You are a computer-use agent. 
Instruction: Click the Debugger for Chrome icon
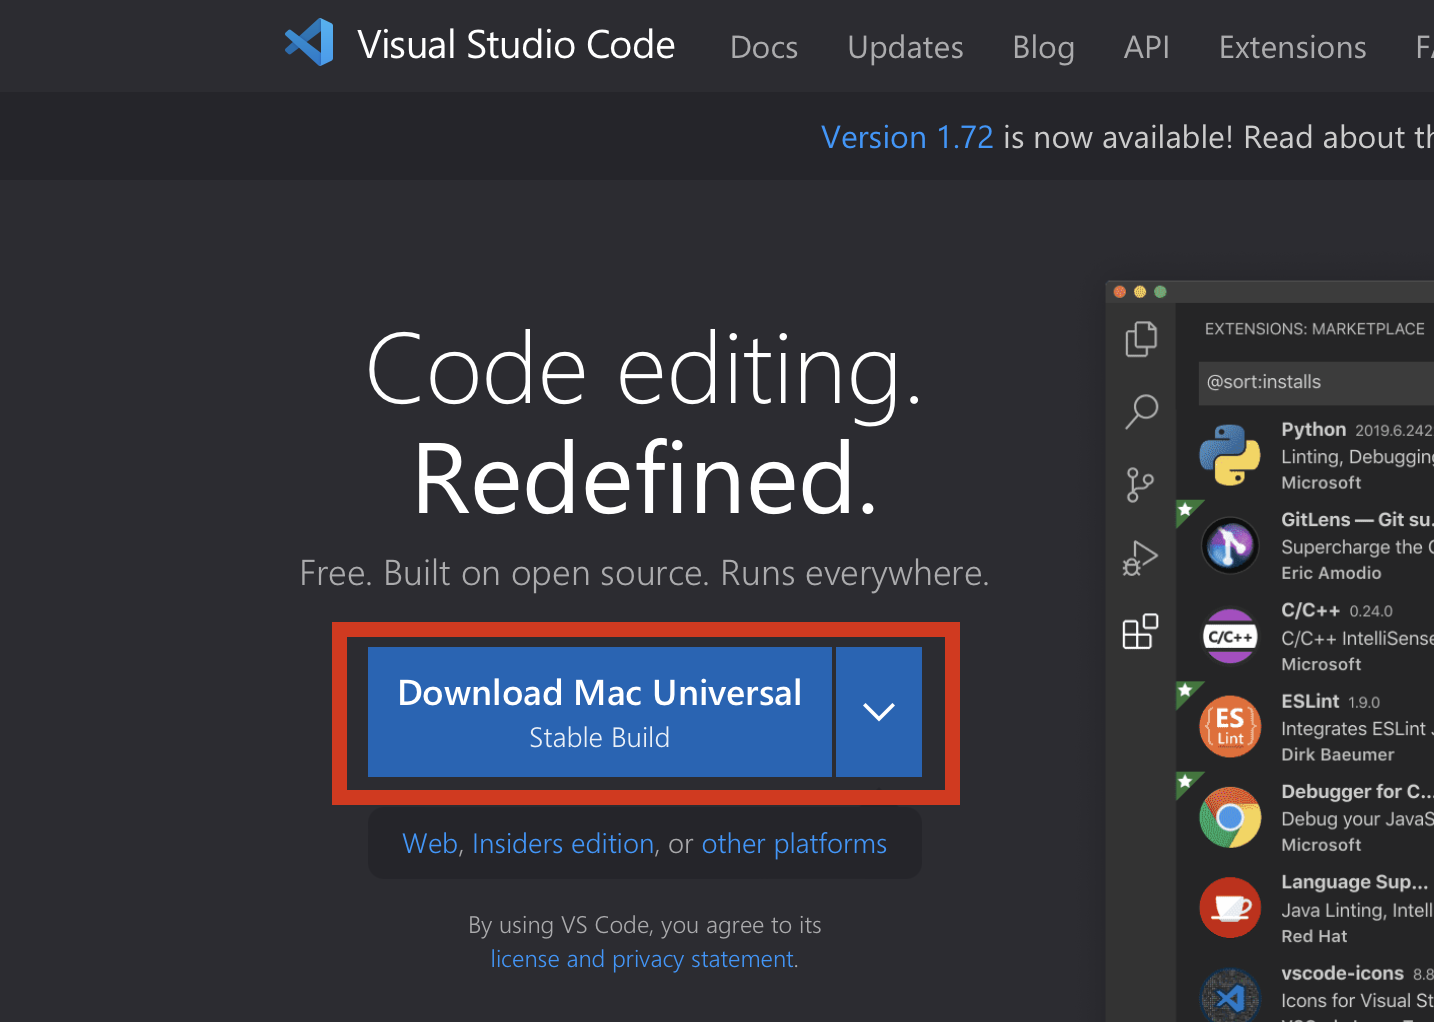[1230, 817]
